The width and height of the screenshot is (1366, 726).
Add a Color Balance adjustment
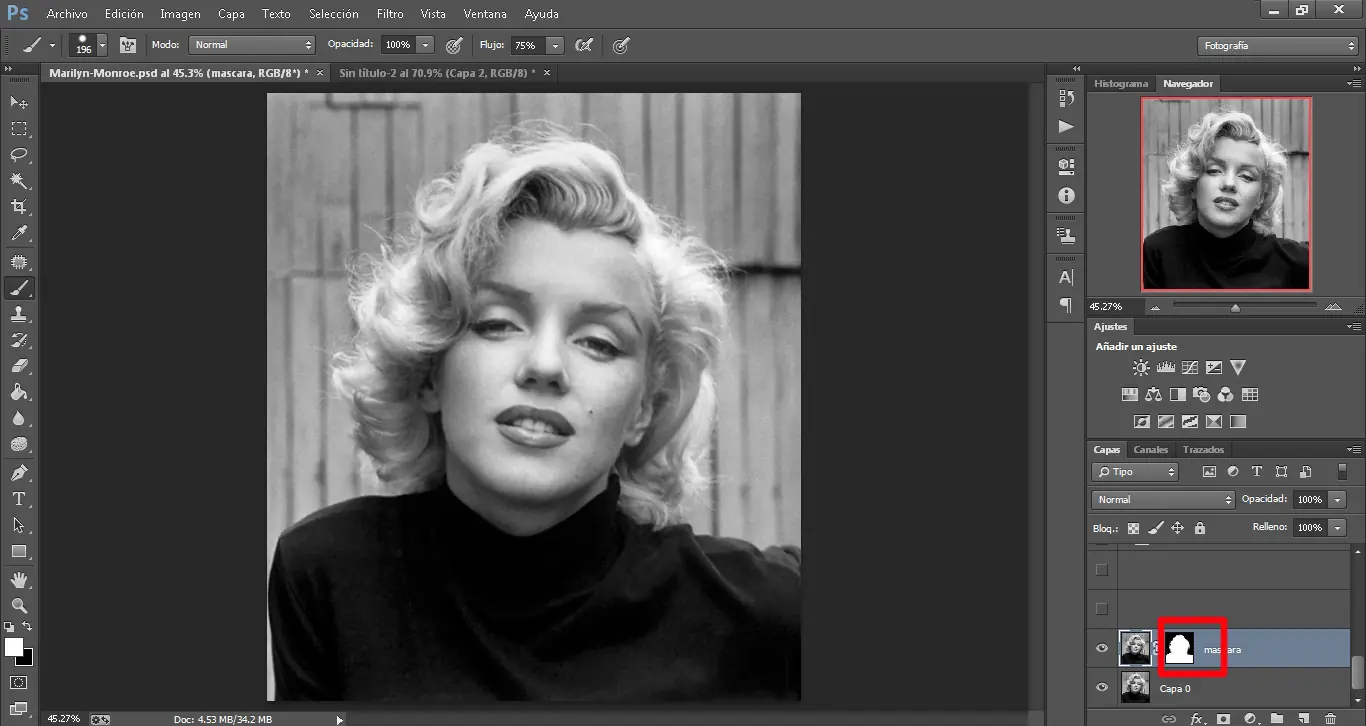pyautogui.click(x=1153, y=394)
